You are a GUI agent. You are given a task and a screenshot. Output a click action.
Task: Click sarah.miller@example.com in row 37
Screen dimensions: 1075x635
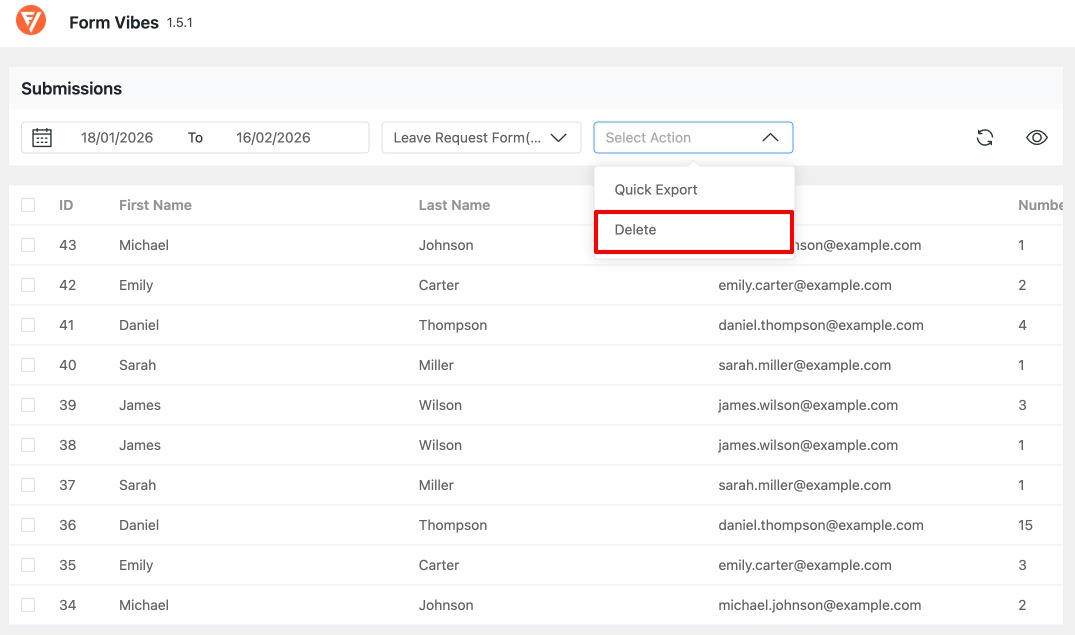click(x=805, y=485)
